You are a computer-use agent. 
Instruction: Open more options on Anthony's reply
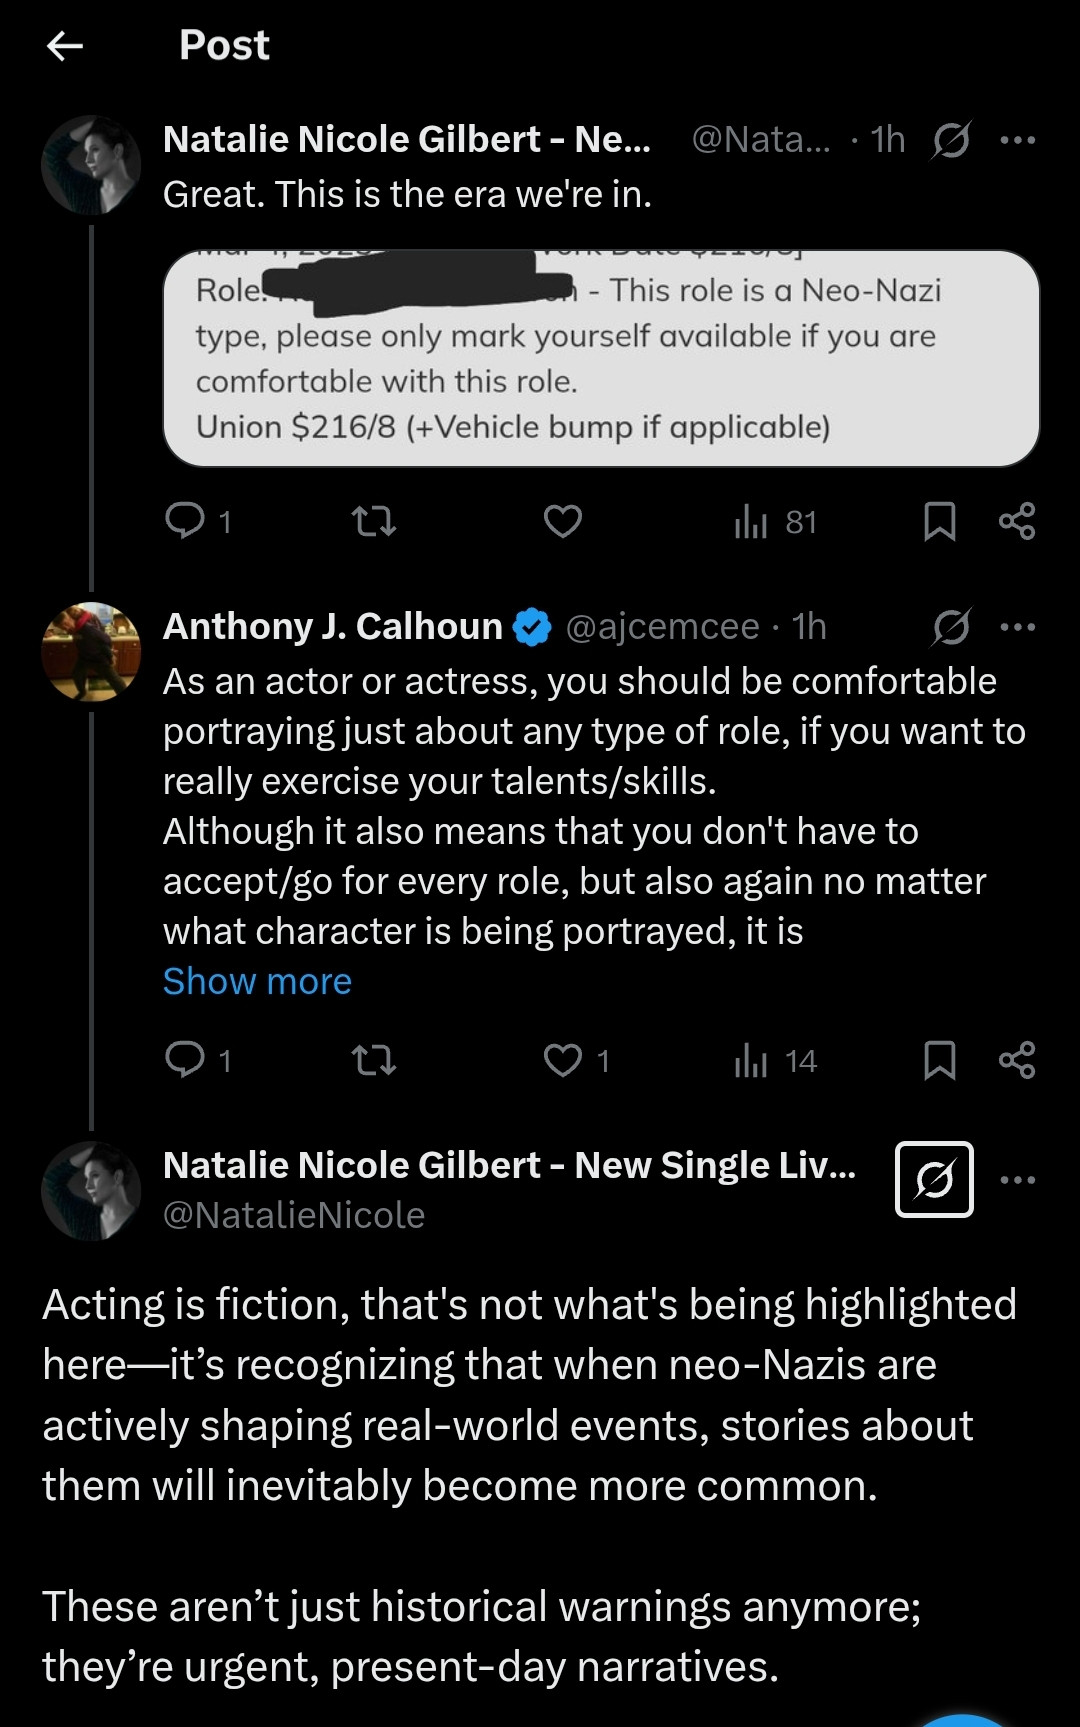pos(1018,627)
